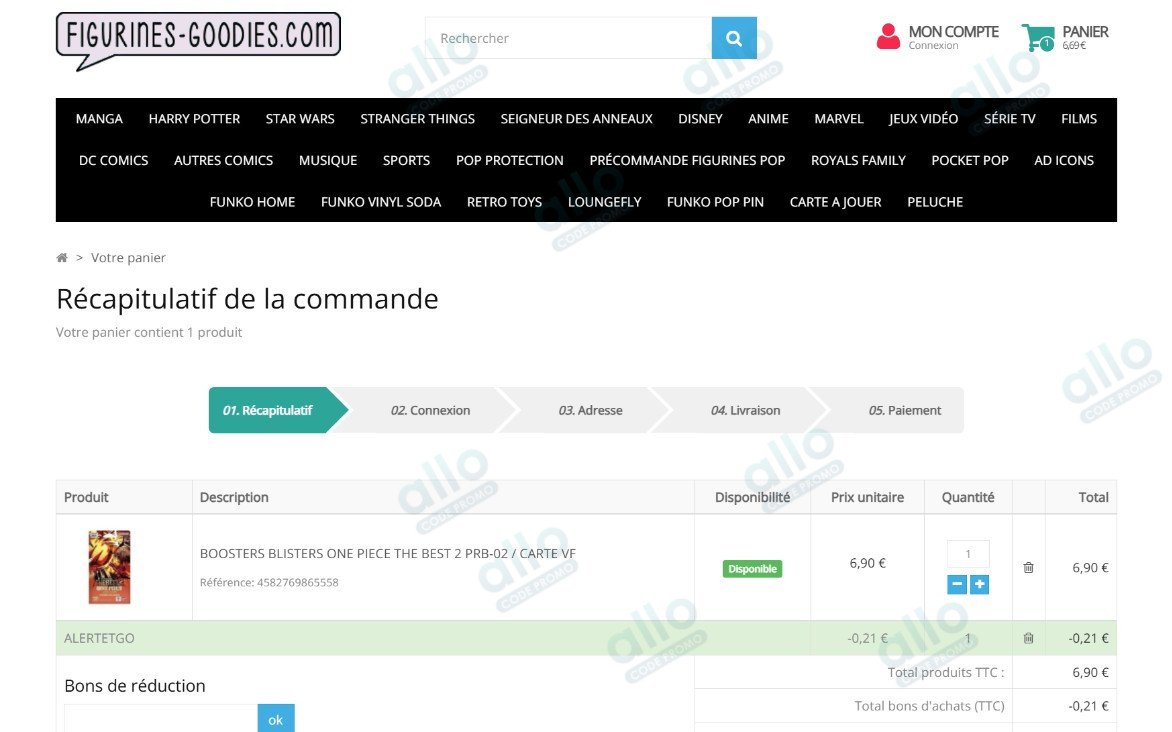Click the Disponible availability badge
1172x732 pixels.
coord(752,569)
